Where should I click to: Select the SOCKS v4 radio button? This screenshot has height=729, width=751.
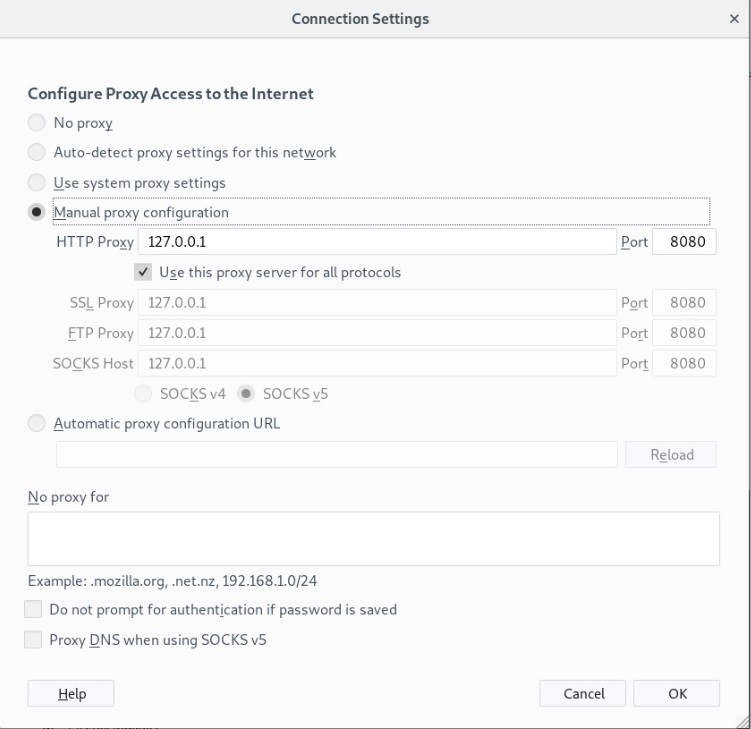[x=143, y=394]
